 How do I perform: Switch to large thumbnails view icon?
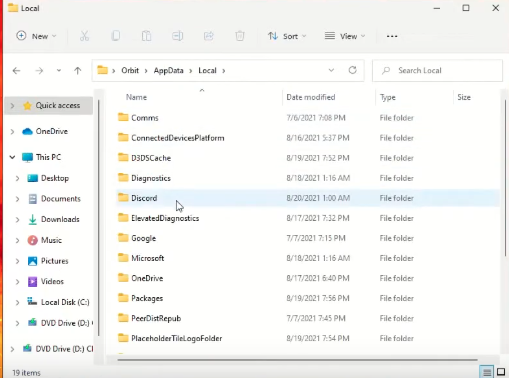501,372
